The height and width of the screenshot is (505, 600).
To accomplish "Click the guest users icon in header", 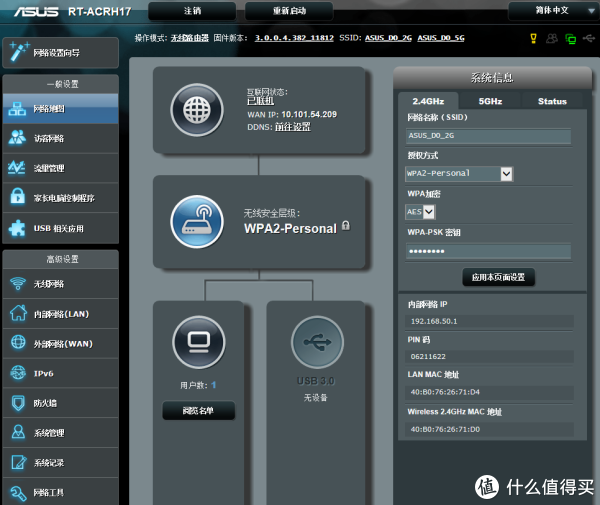I will (x=552, y=38).
